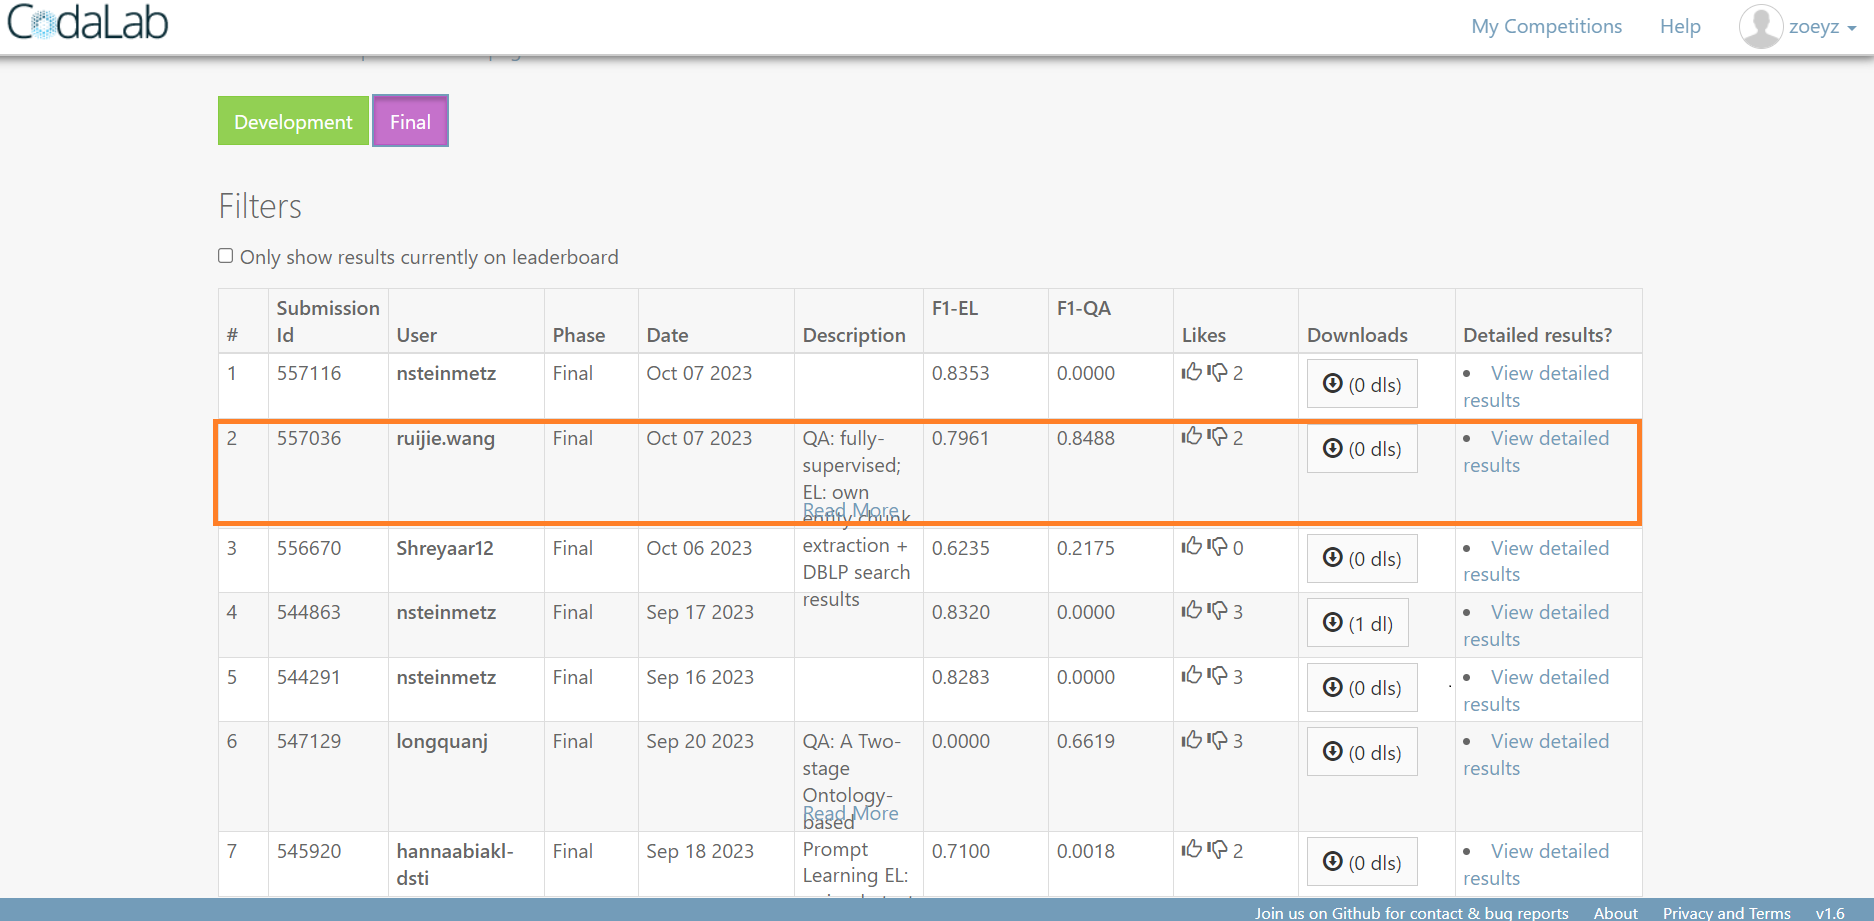Thumbs-down the hannaabiakl-dsti submission 545920

[x=1217, y=850]
